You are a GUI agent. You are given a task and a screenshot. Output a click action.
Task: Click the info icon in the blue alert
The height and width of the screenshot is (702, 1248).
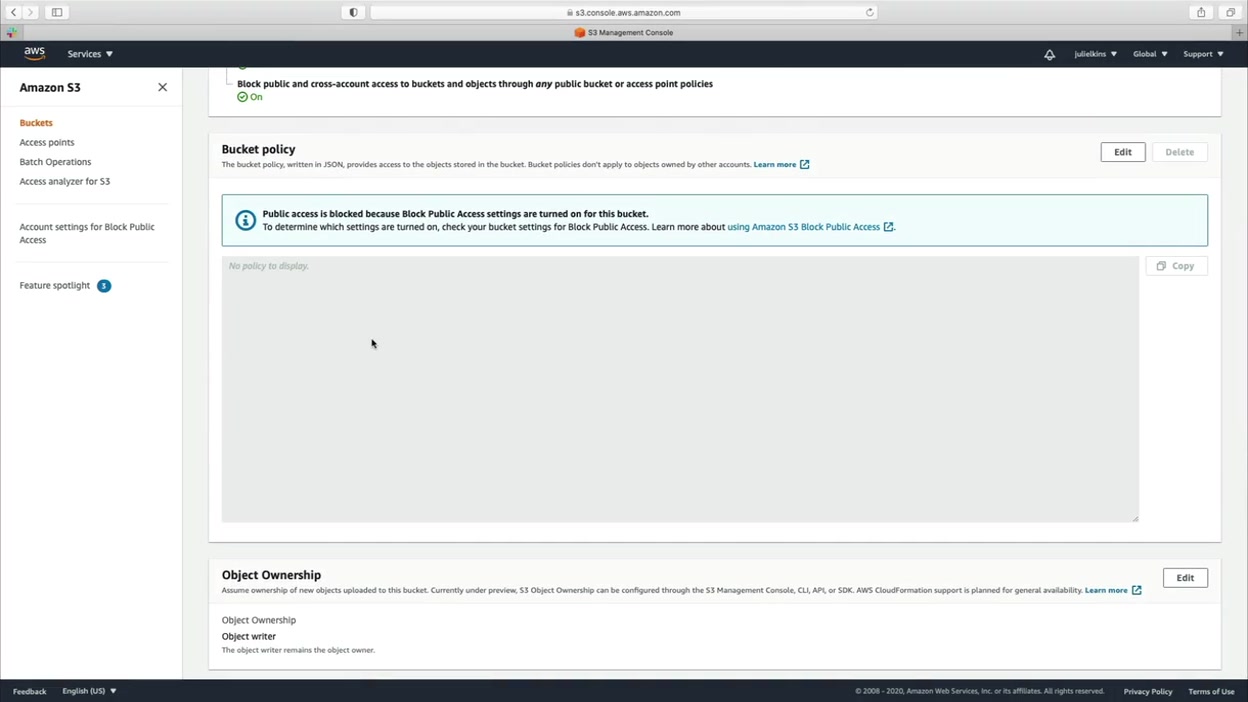pyautogui.click(x=245, y=220)
